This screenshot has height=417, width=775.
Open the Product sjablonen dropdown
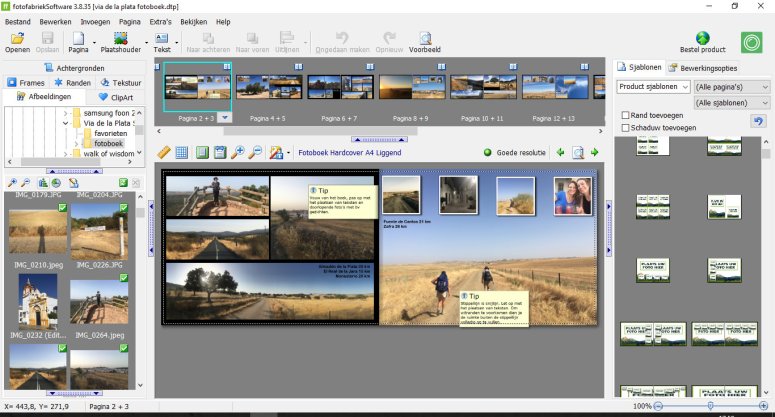(x=653, y=87)
